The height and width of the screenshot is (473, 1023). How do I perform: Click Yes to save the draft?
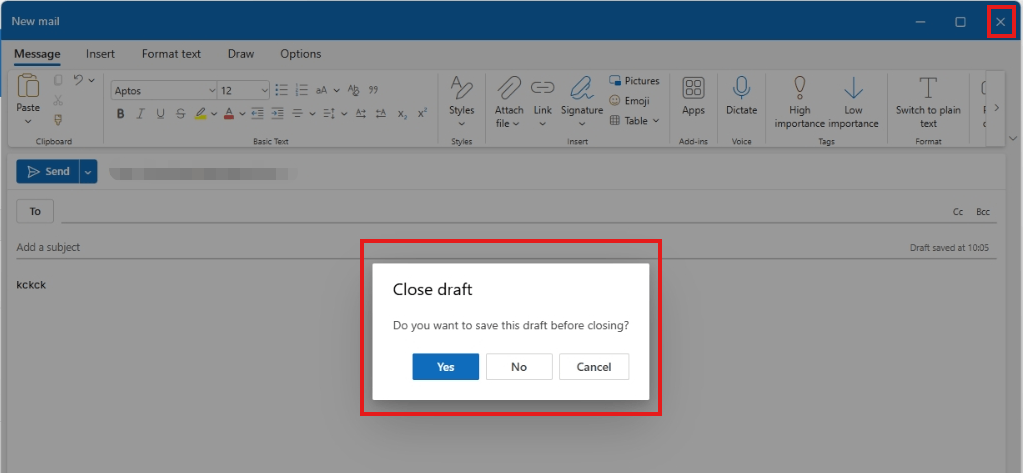(446, 367)
